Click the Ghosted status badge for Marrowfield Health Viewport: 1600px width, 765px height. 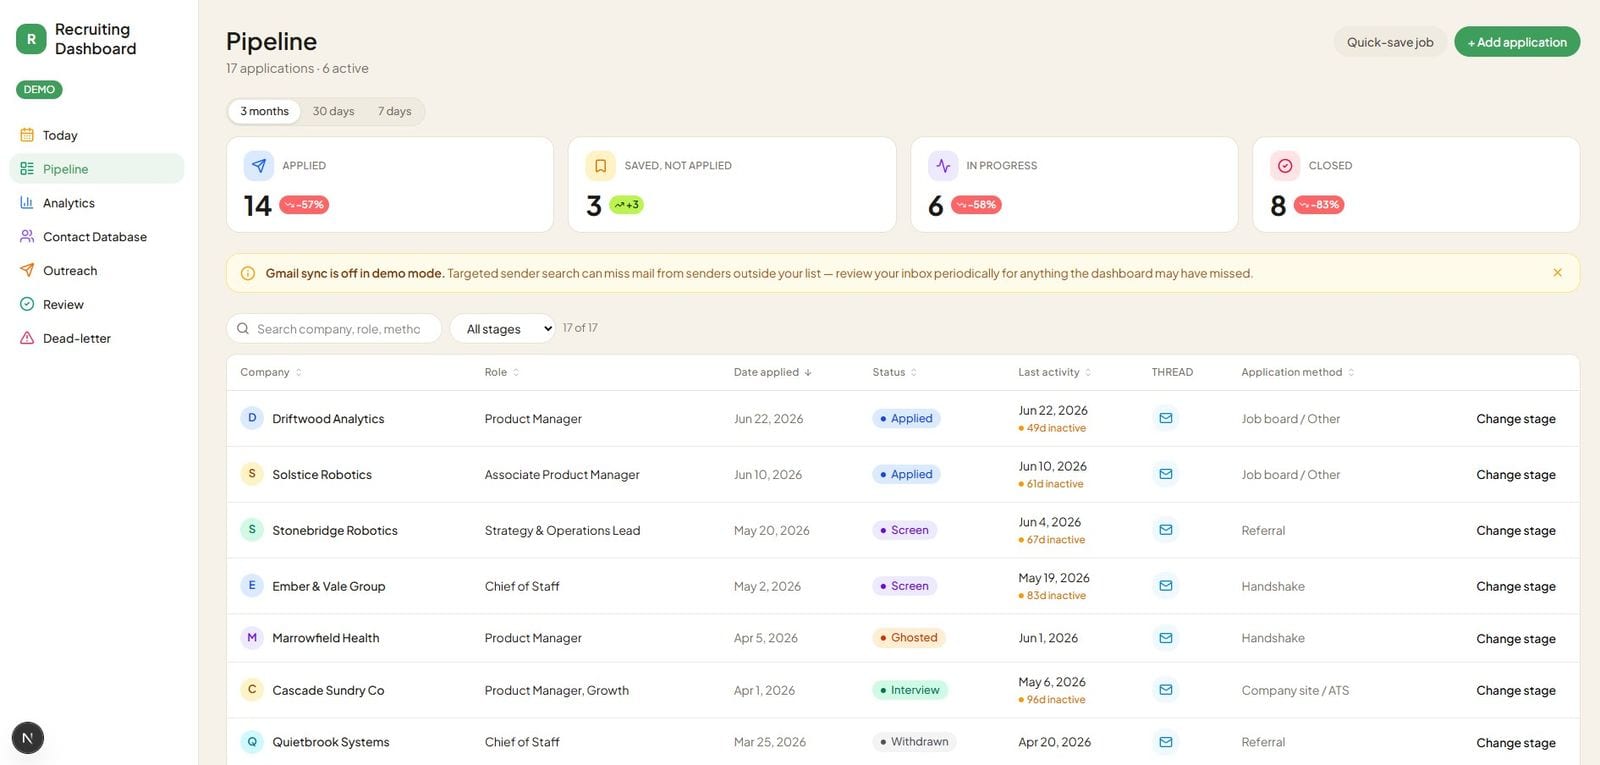pyautogui.click(x=909, y=638)
